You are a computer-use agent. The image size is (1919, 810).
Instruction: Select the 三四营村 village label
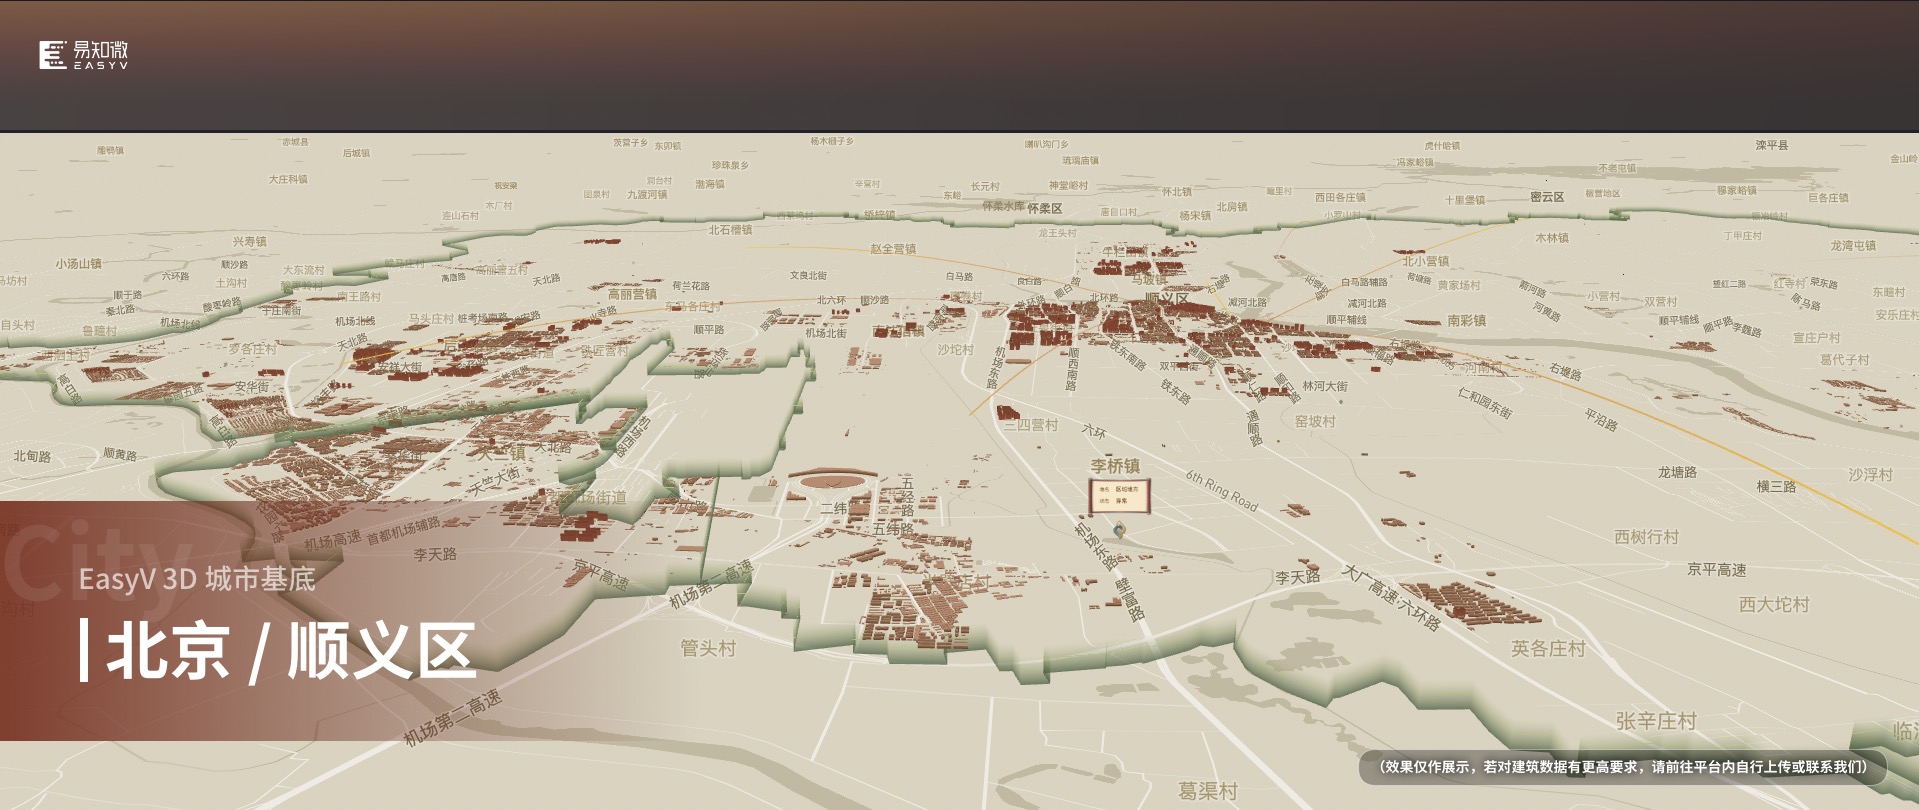1030,425
